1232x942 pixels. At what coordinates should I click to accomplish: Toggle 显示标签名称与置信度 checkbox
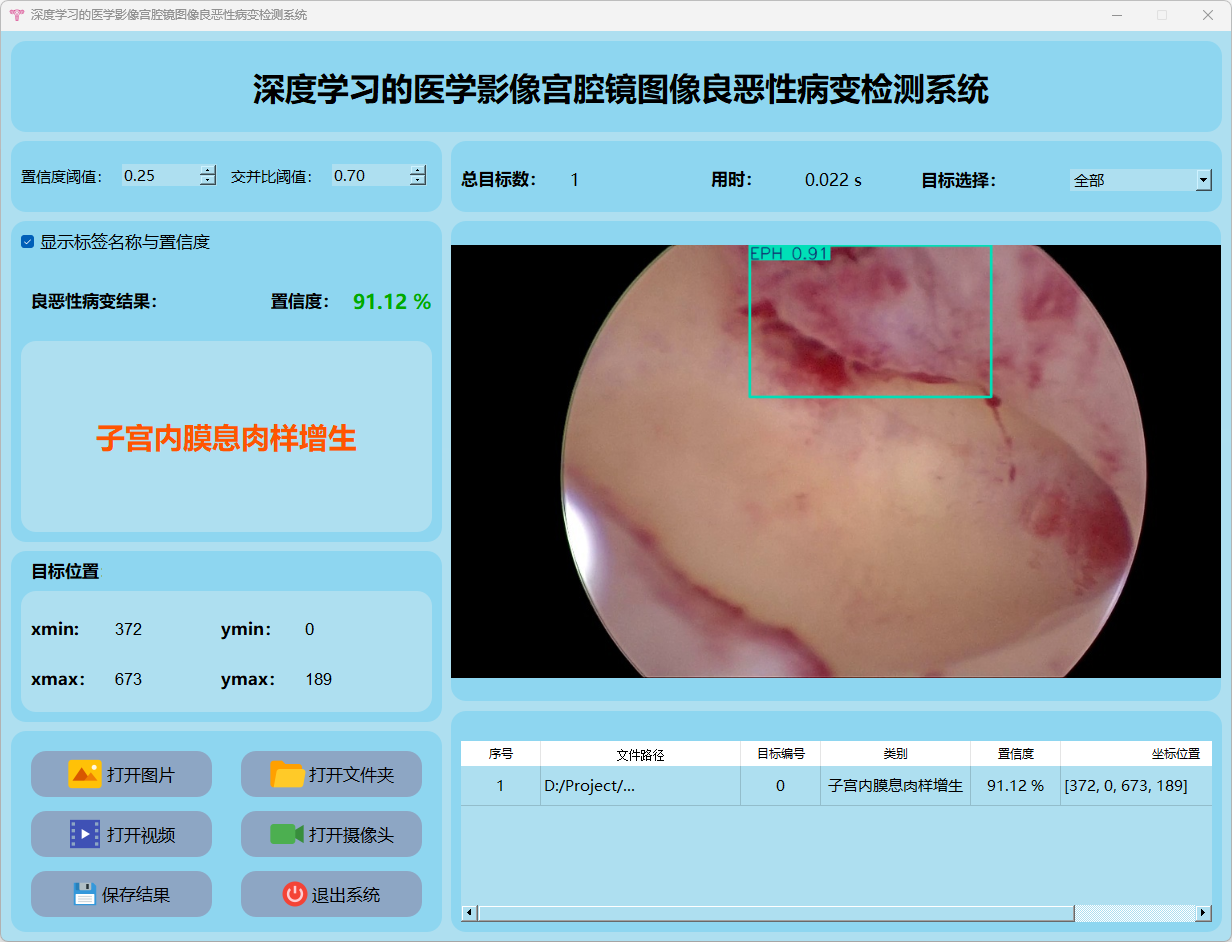28,242
